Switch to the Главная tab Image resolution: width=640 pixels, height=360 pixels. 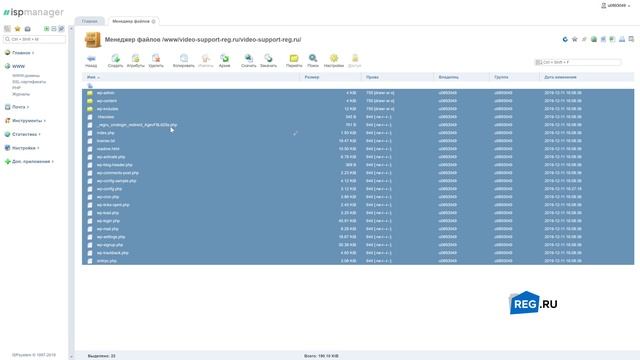pyautogui.click(x=89, y=21)
